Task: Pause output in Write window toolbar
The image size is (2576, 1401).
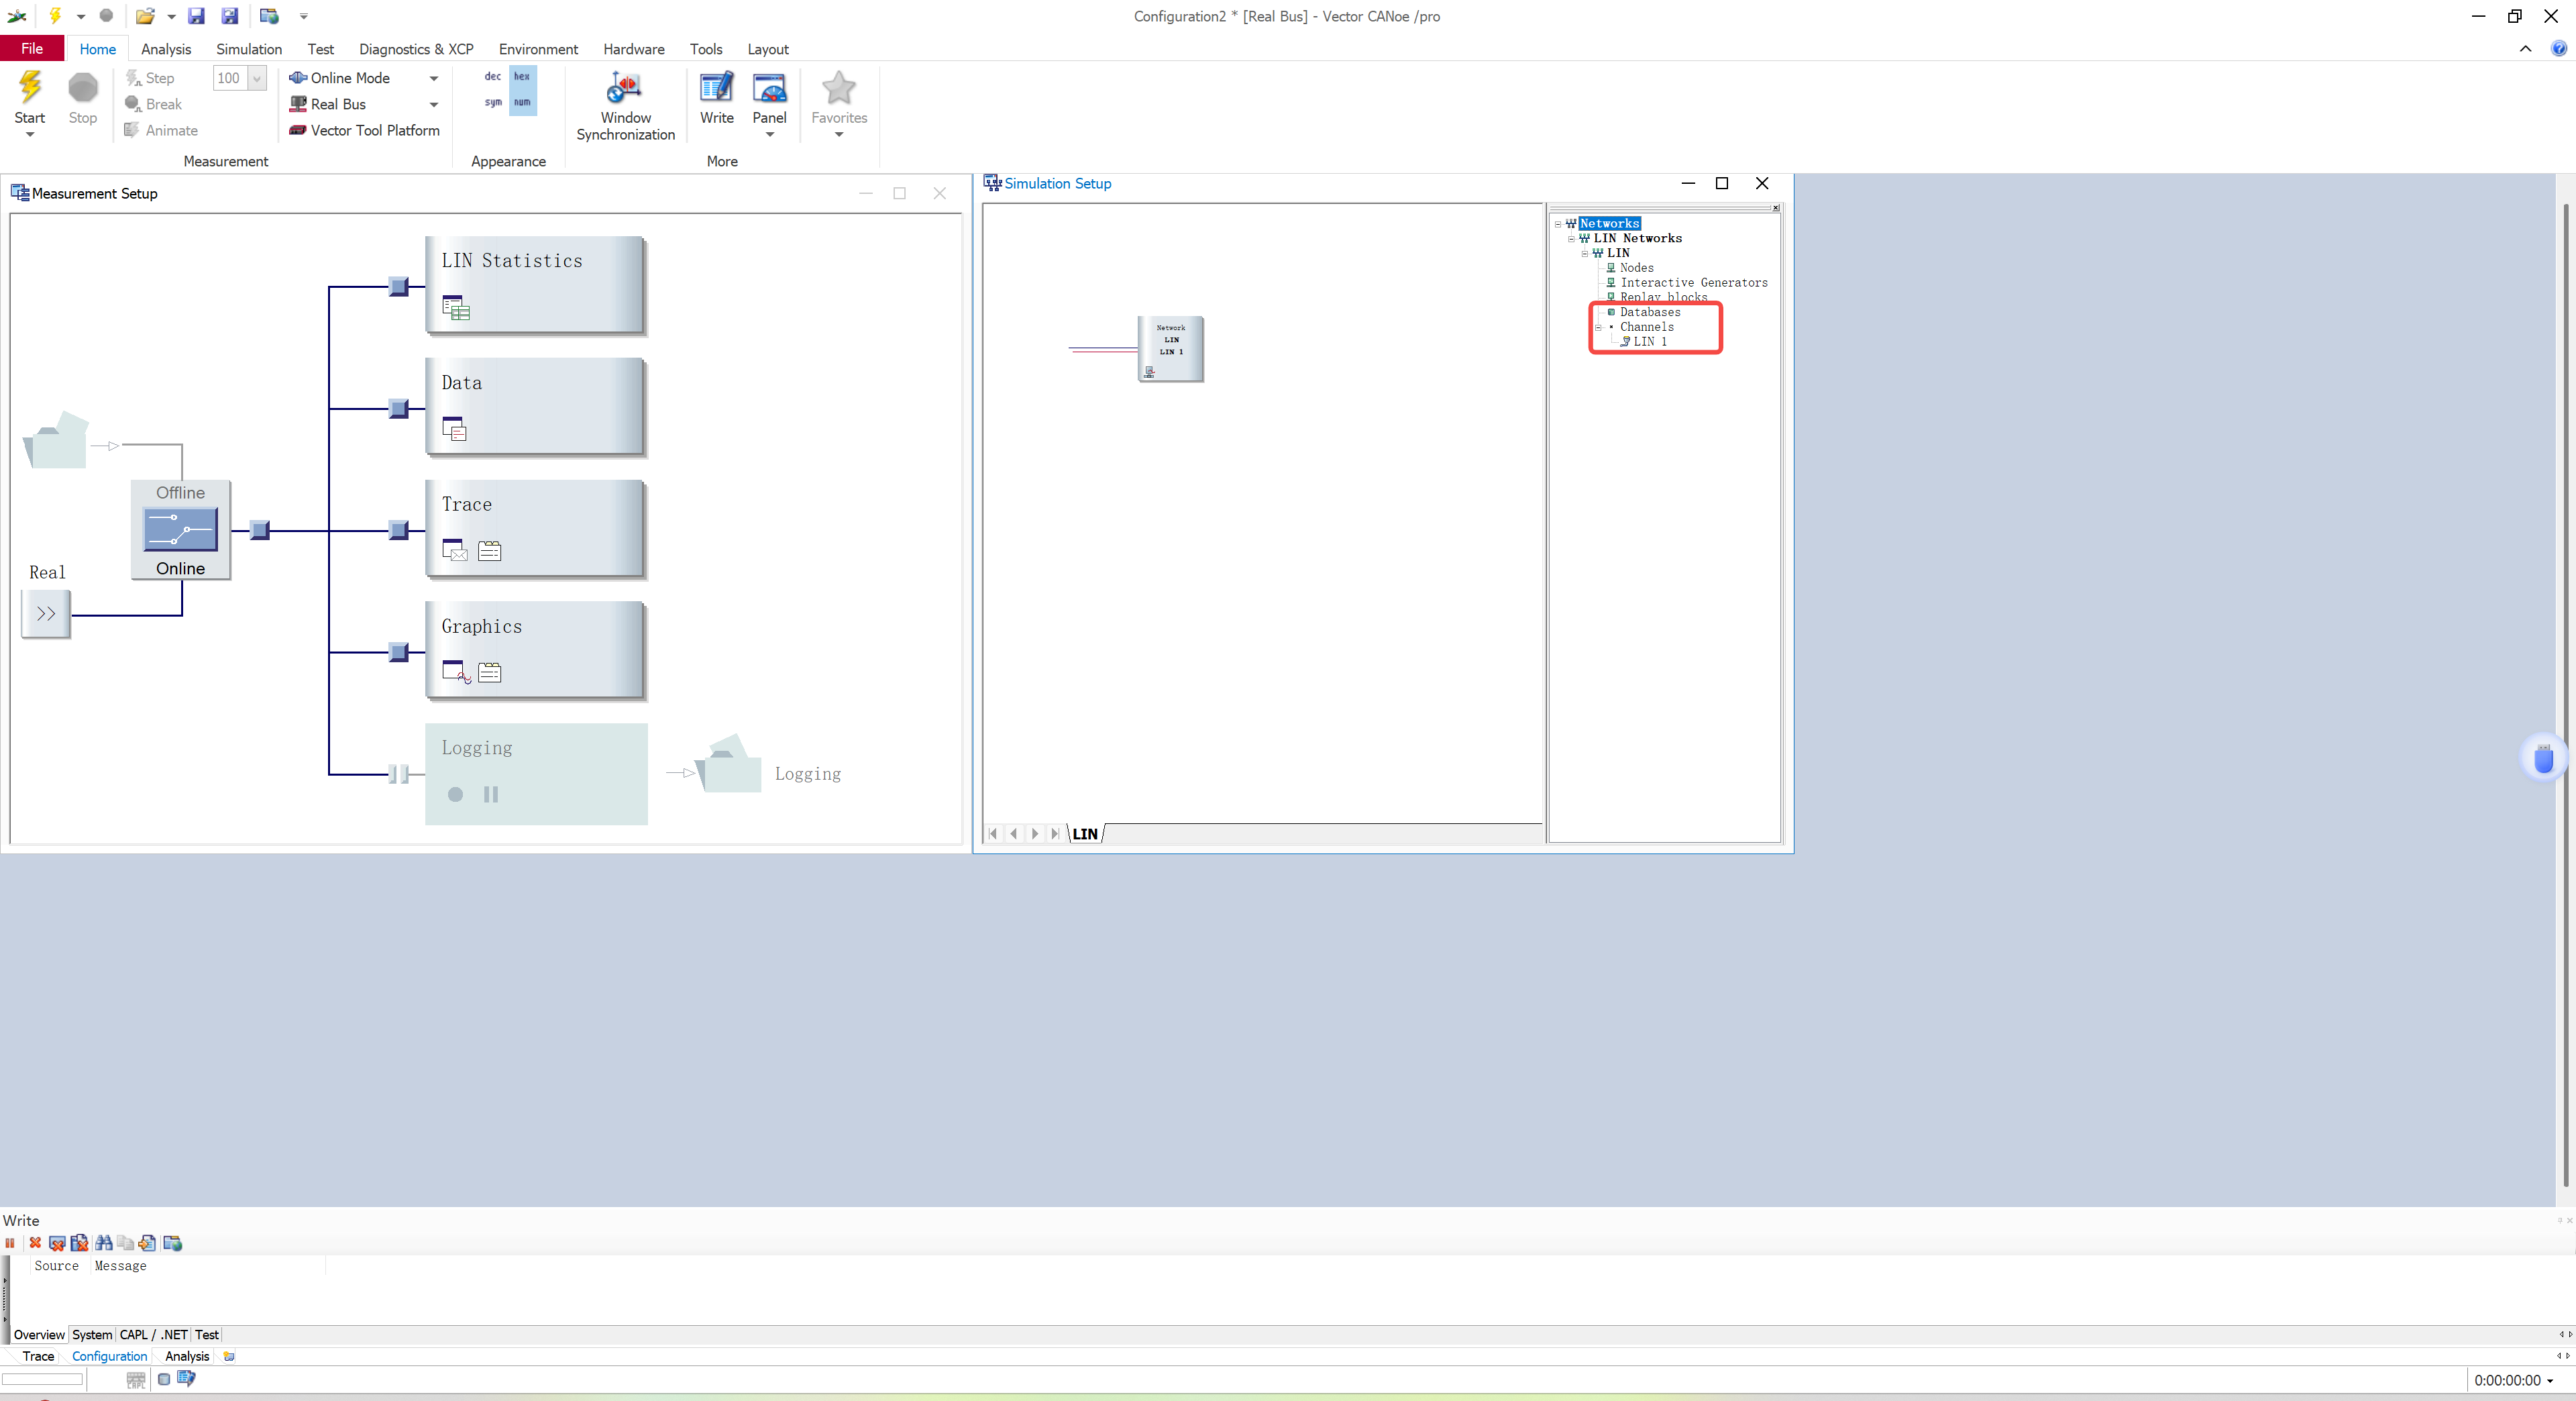Action: tap(10, 1243)
